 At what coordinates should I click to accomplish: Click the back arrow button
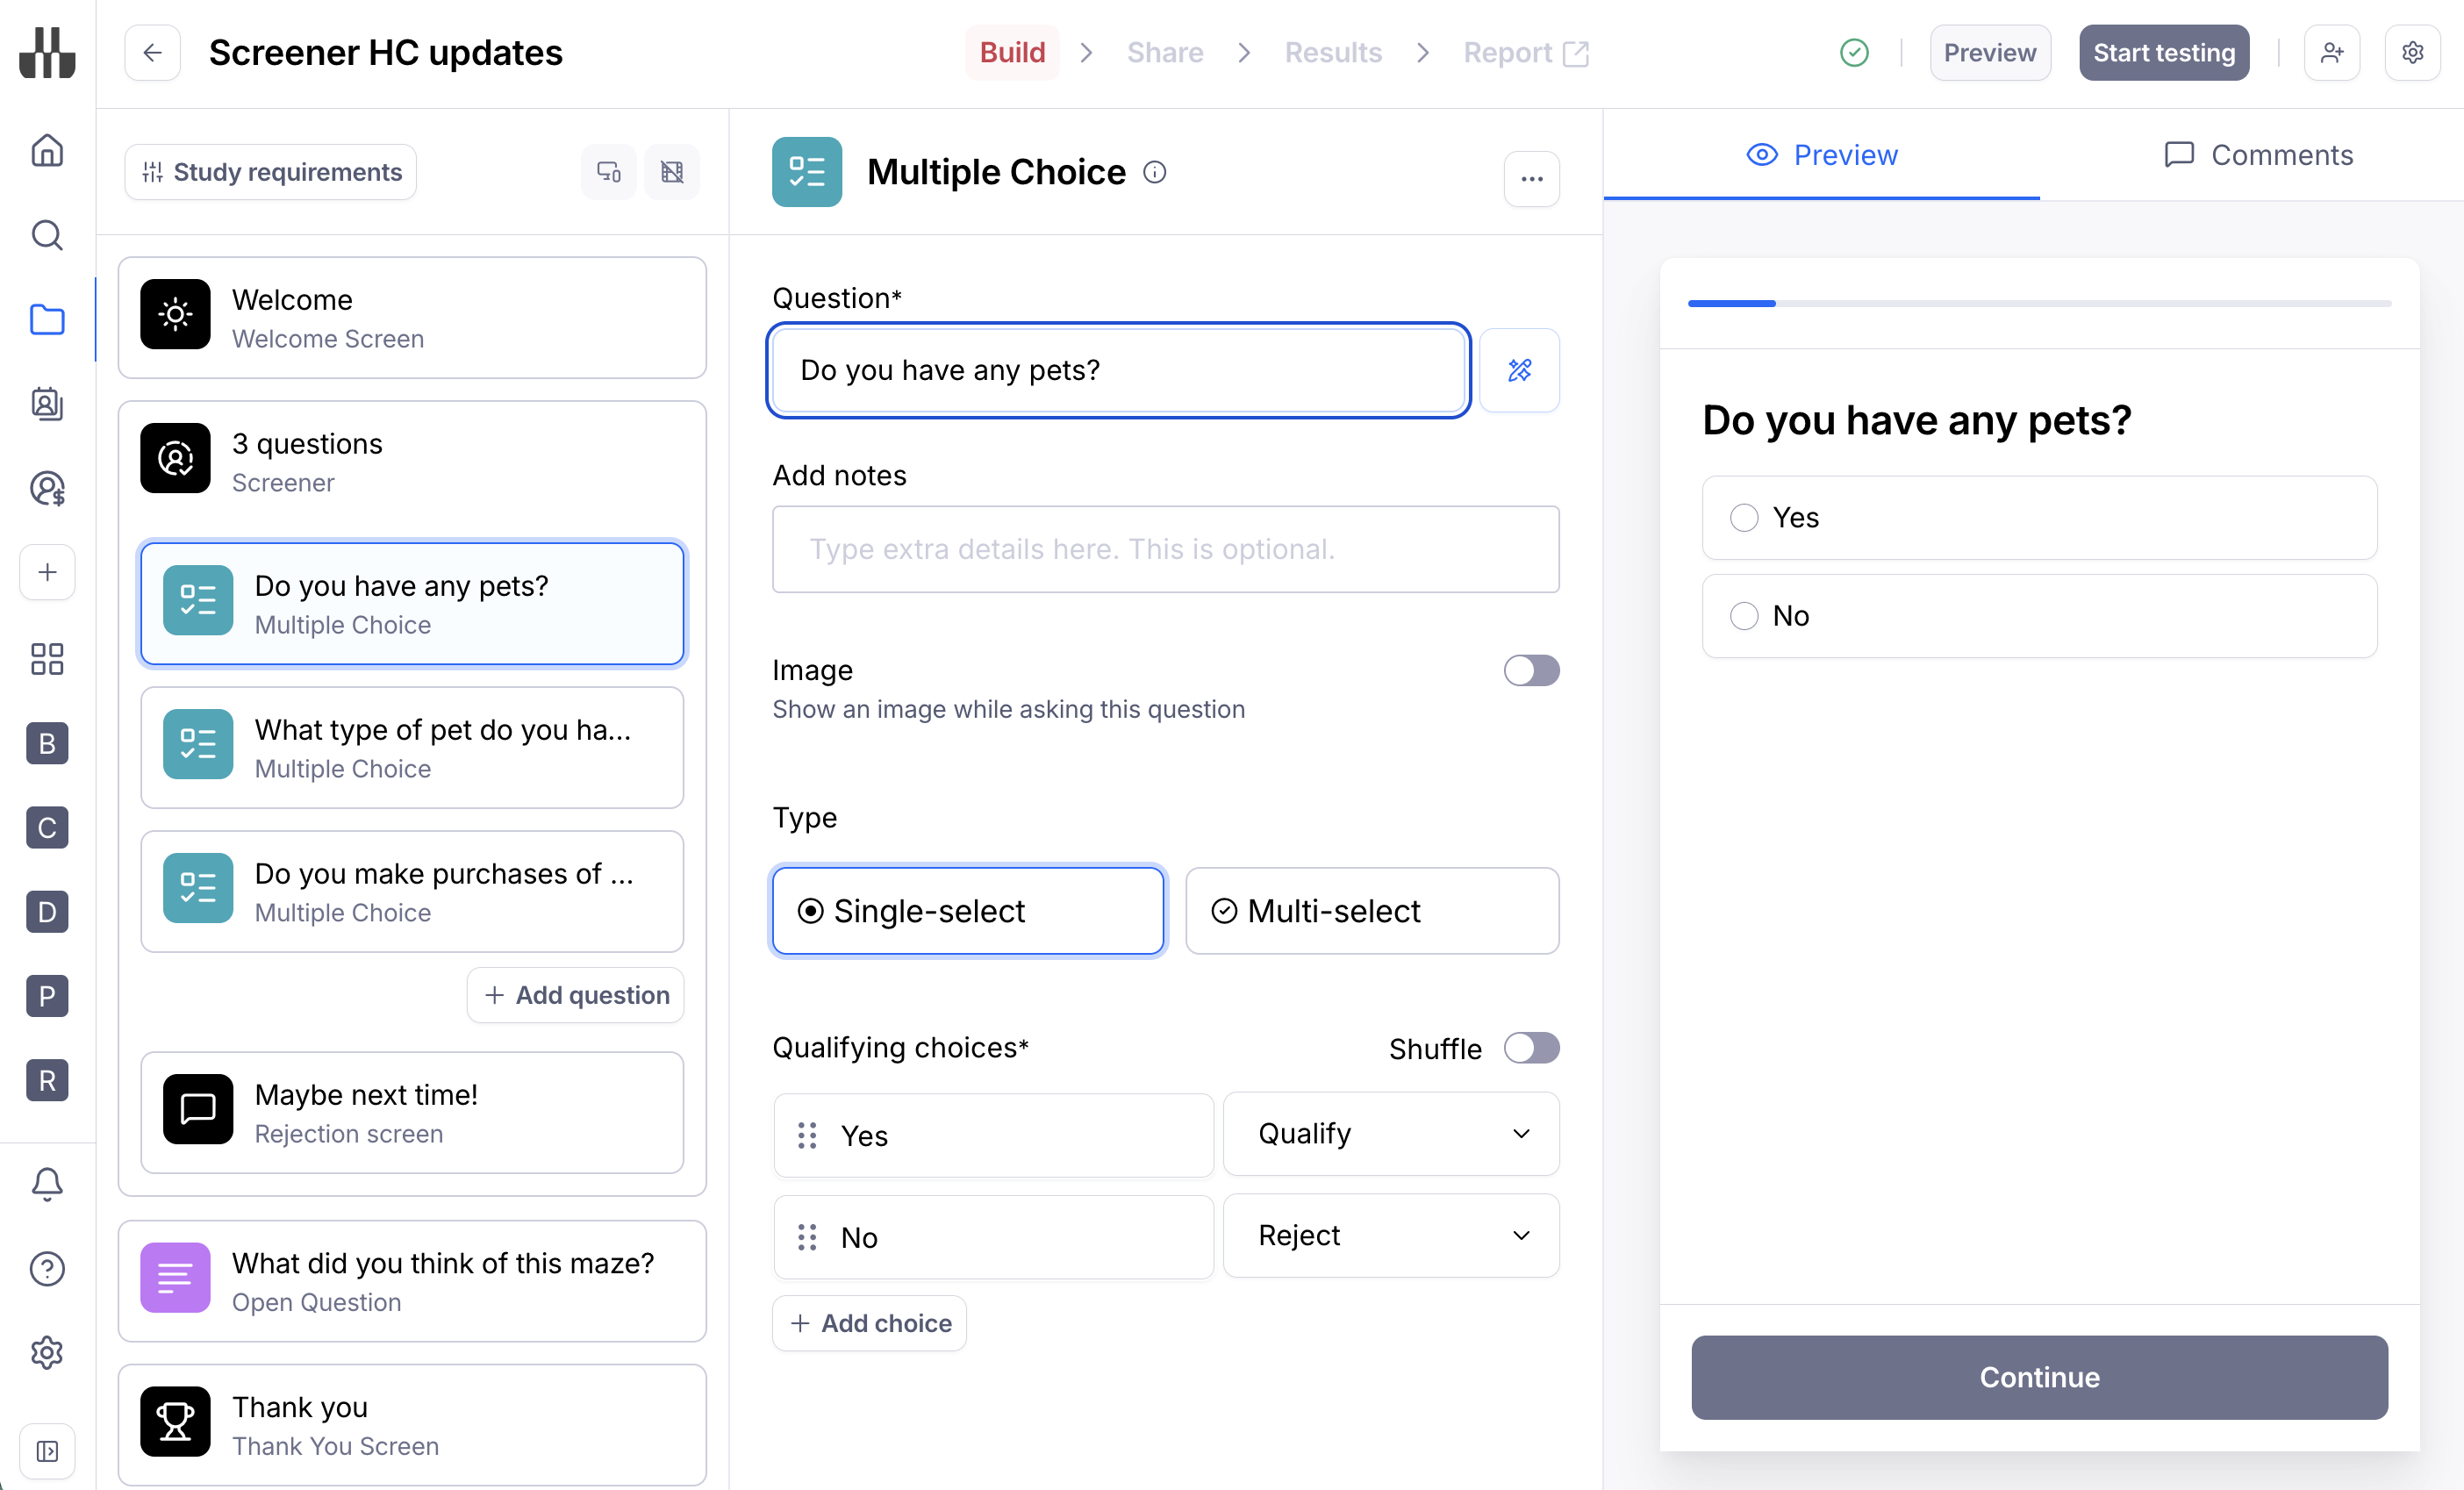click(x=152, y=52)
